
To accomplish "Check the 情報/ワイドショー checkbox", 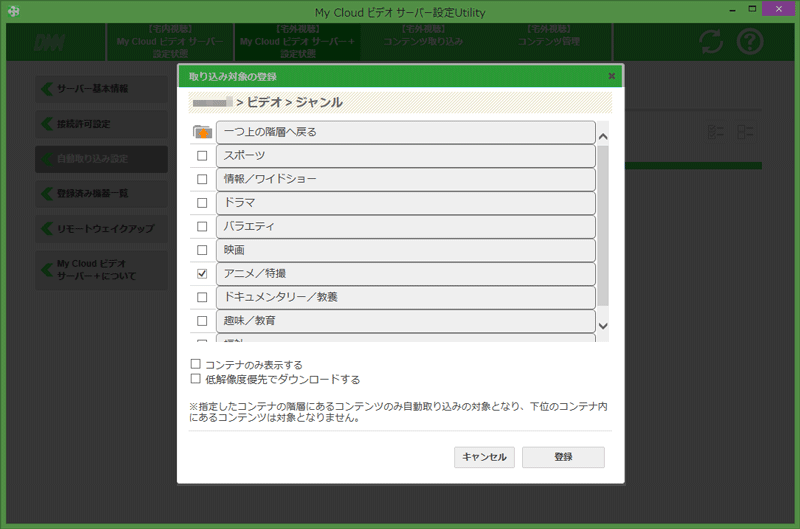I will point(202,179).
